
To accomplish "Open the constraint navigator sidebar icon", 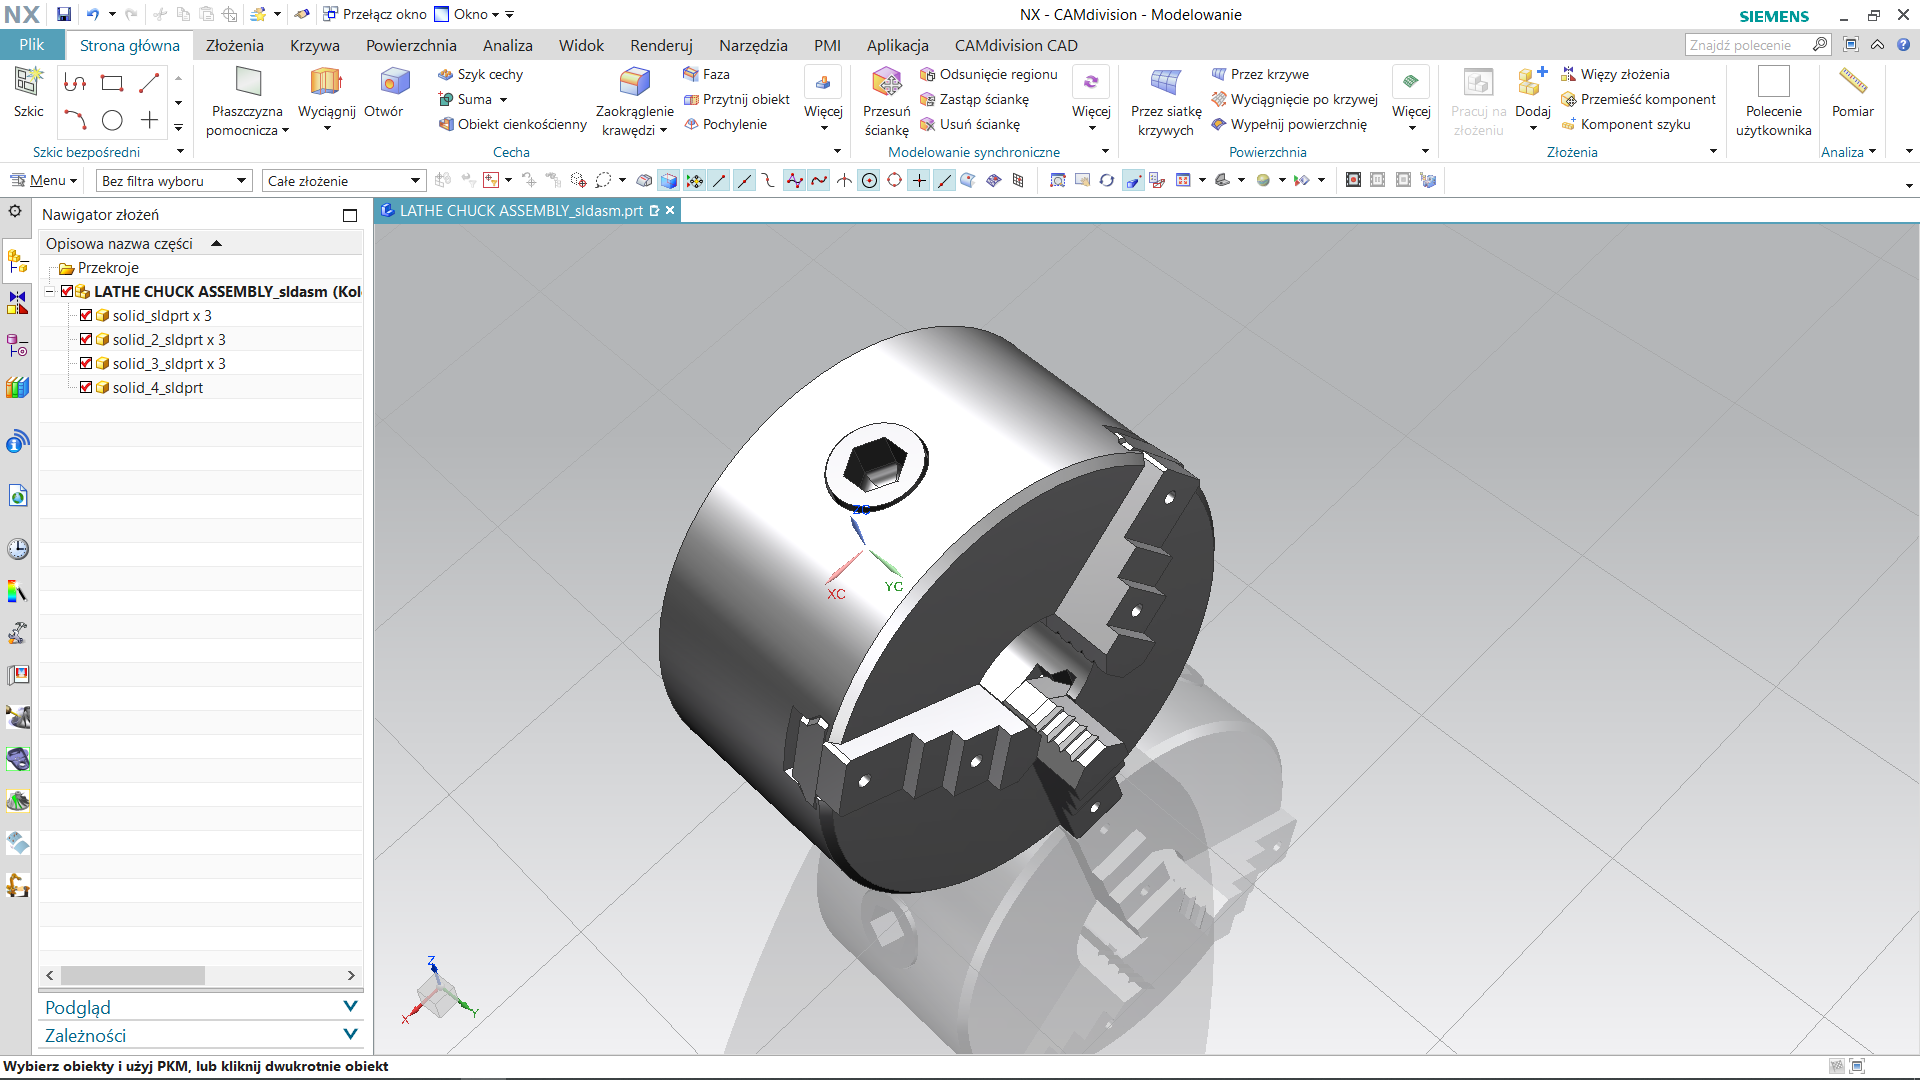I will [18, 304].
